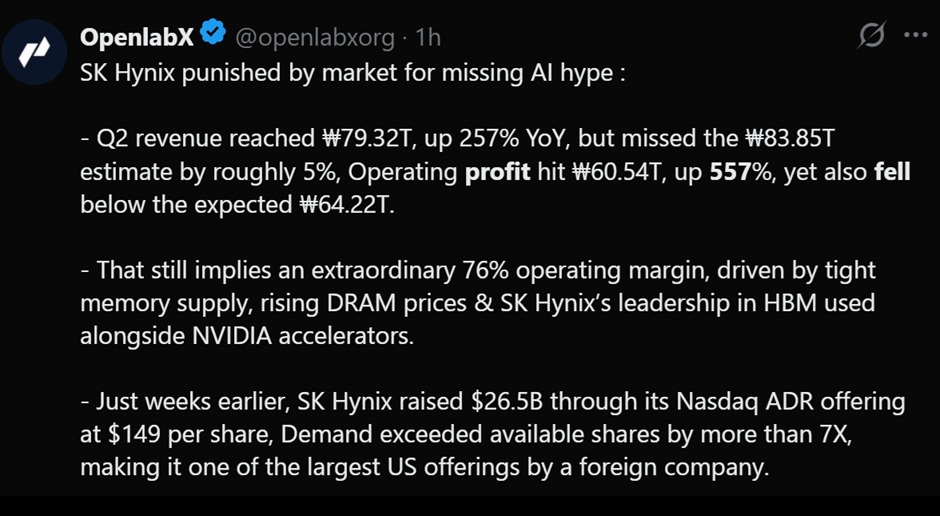The width and height of the screenshot is (940, 516).
Task: Open the OpenlabX profile avatar
Action: point(34,52)
